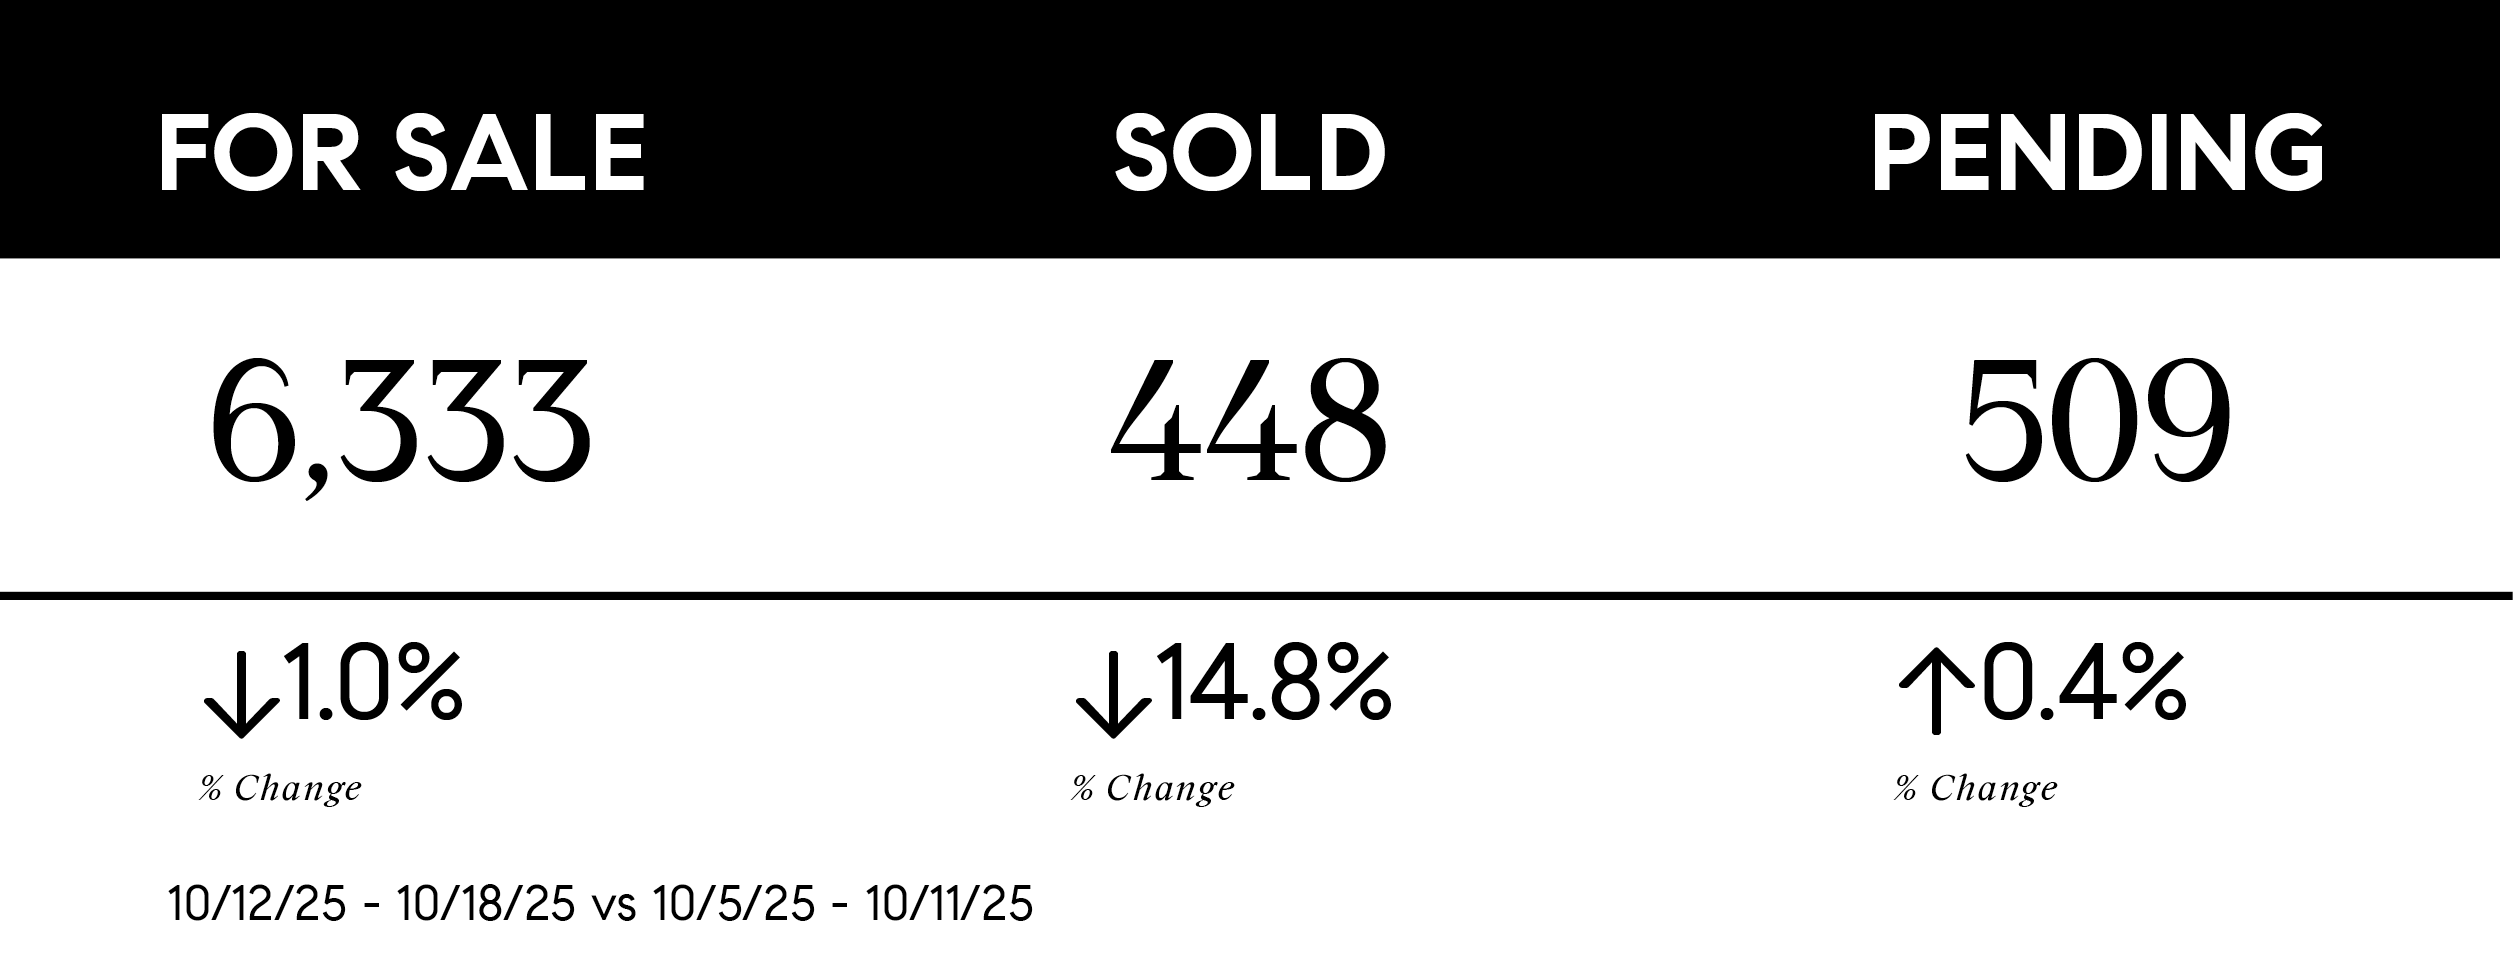Click the 10/12/25 - 10/18/25 date range
This screenshot has height=963, width=2513.
point(372,906)
